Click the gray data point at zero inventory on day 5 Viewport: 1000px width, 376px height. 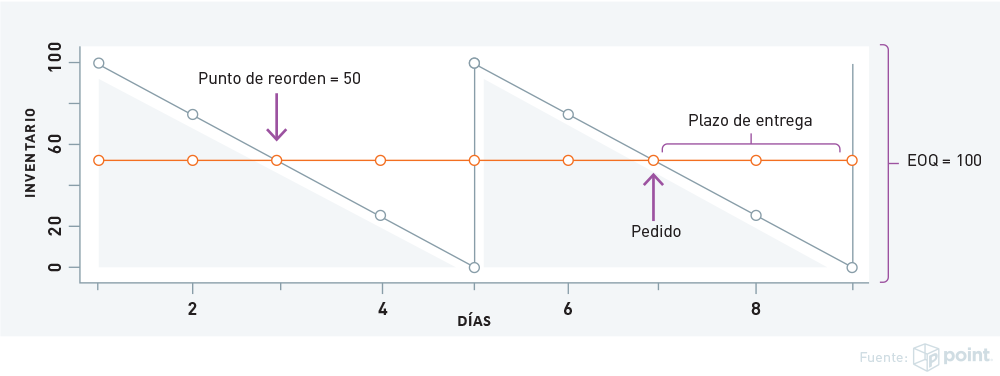(474, 267)
